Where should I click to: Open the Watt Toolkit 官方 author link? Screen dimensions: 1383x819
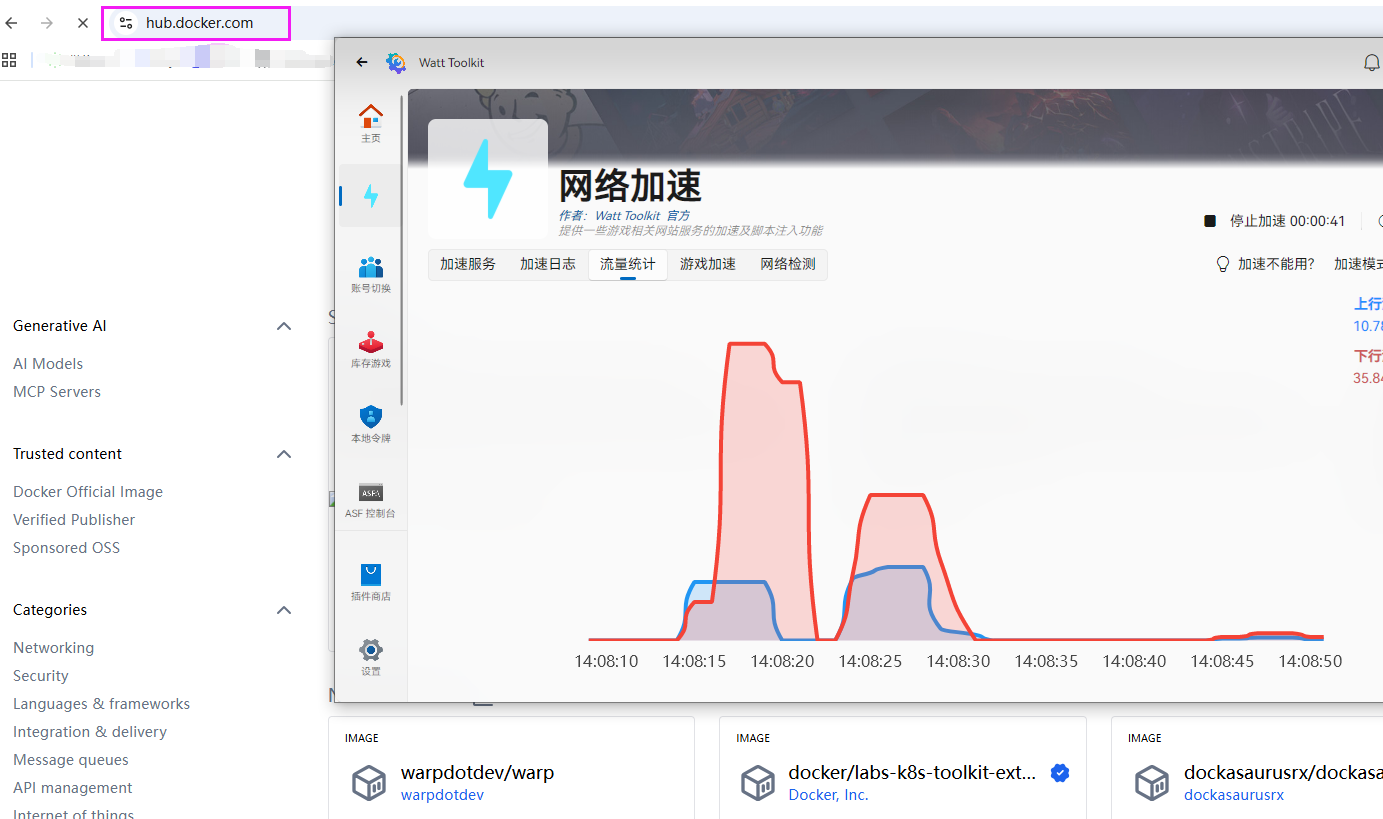pyautogui.click(x=642, y=215)
